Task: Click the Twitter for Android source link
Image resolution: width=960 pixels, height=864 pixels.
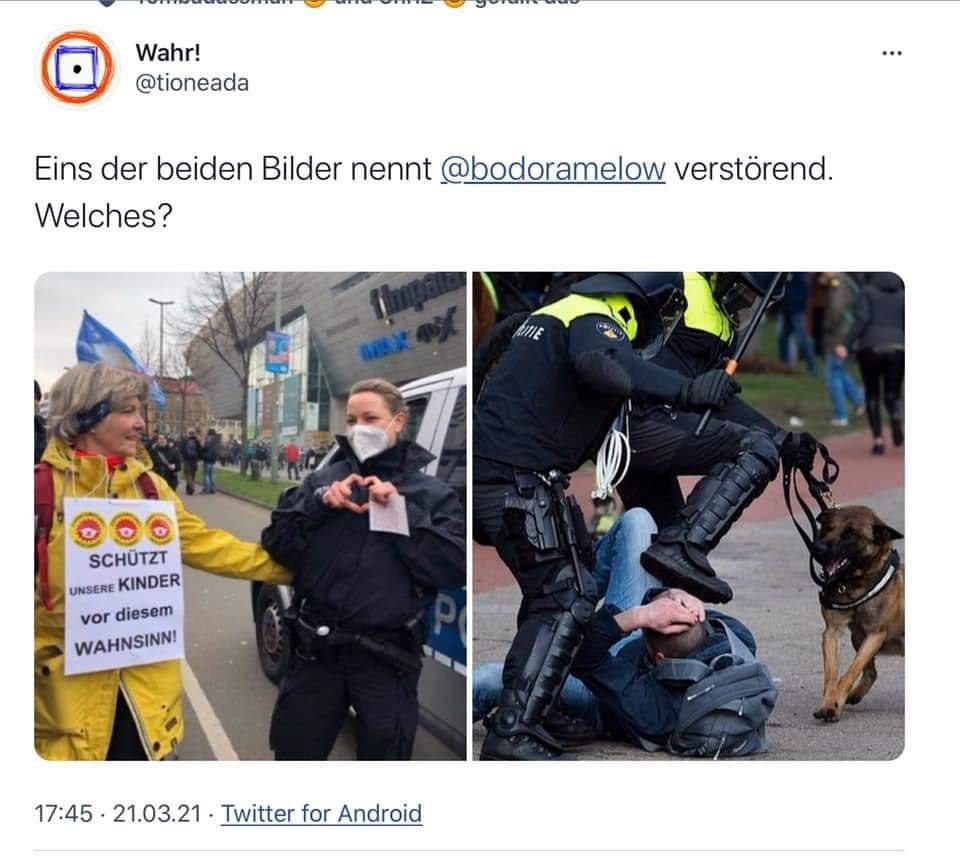Action: coord(321,814)
